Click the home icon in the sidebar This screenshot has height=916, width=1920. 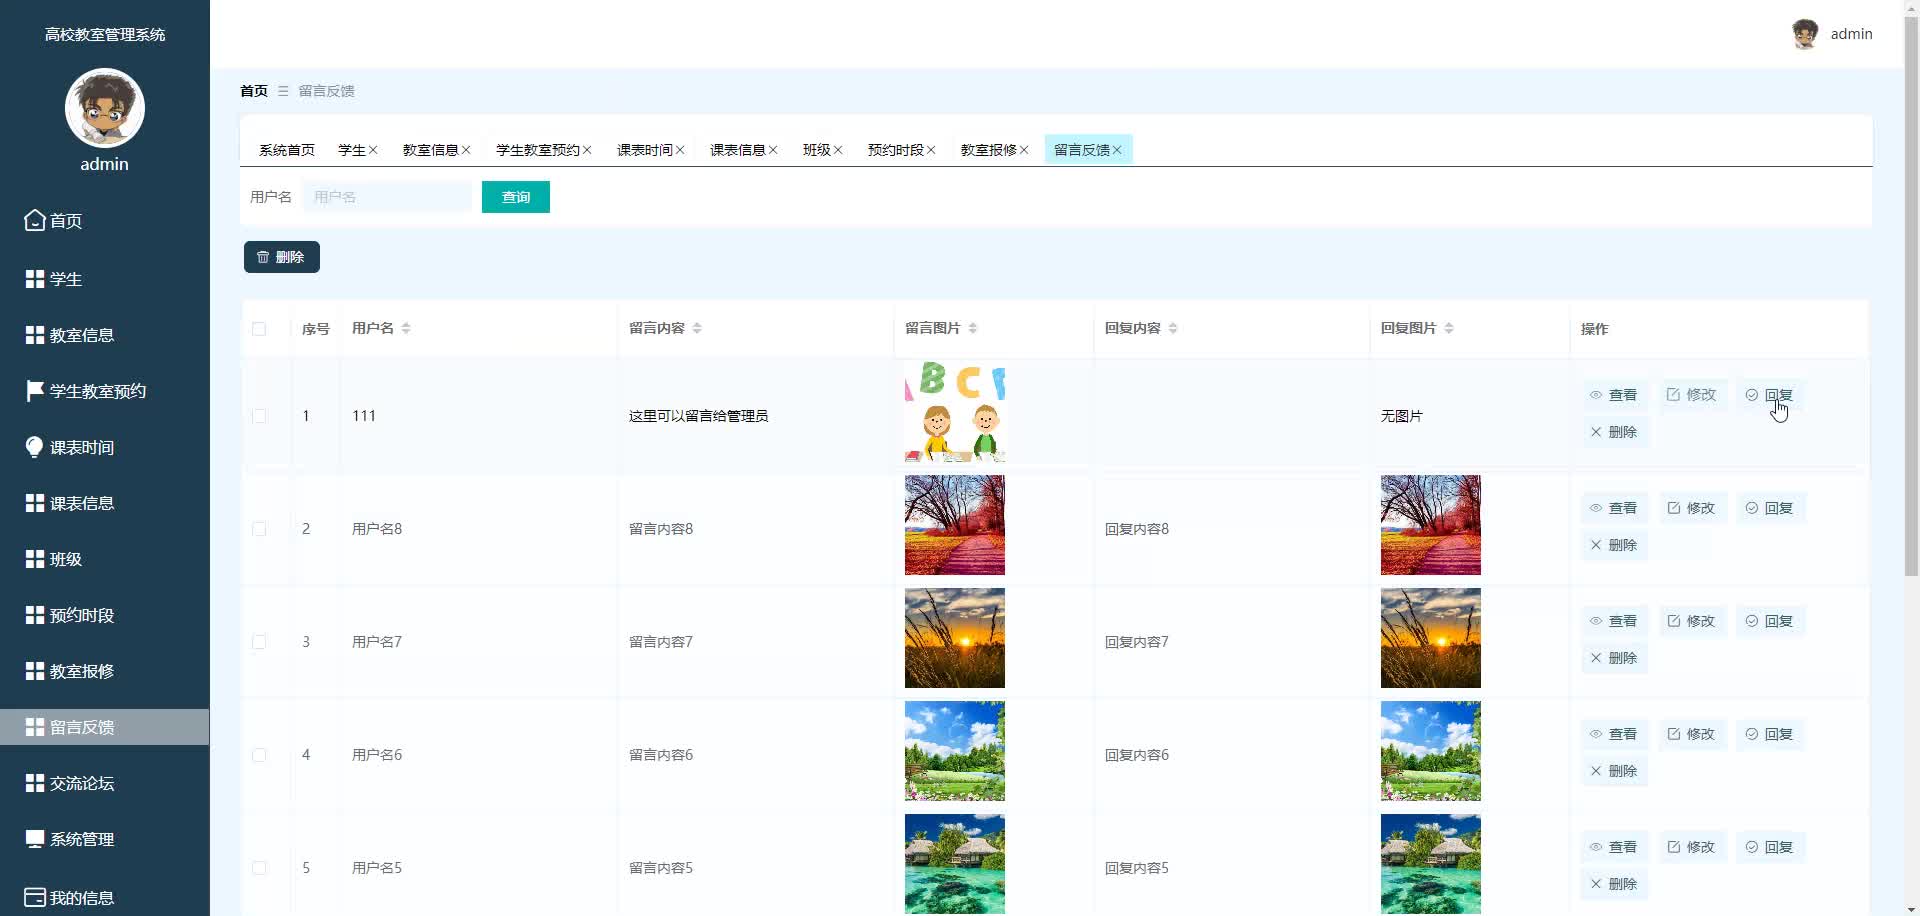coord(35,220)
